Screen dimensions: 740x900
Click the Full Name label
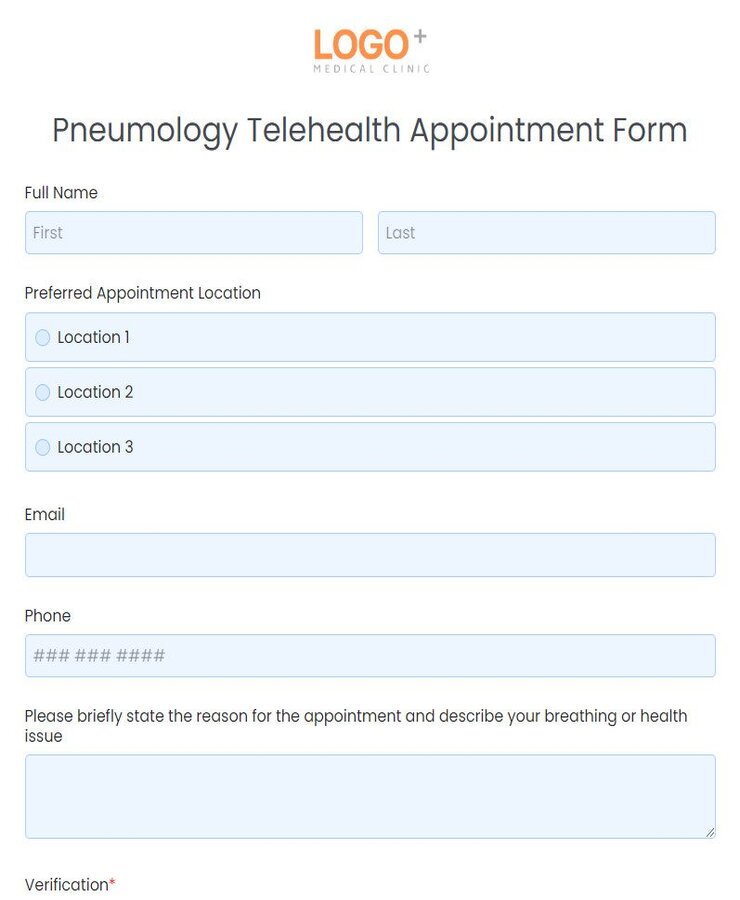point(61,193)
